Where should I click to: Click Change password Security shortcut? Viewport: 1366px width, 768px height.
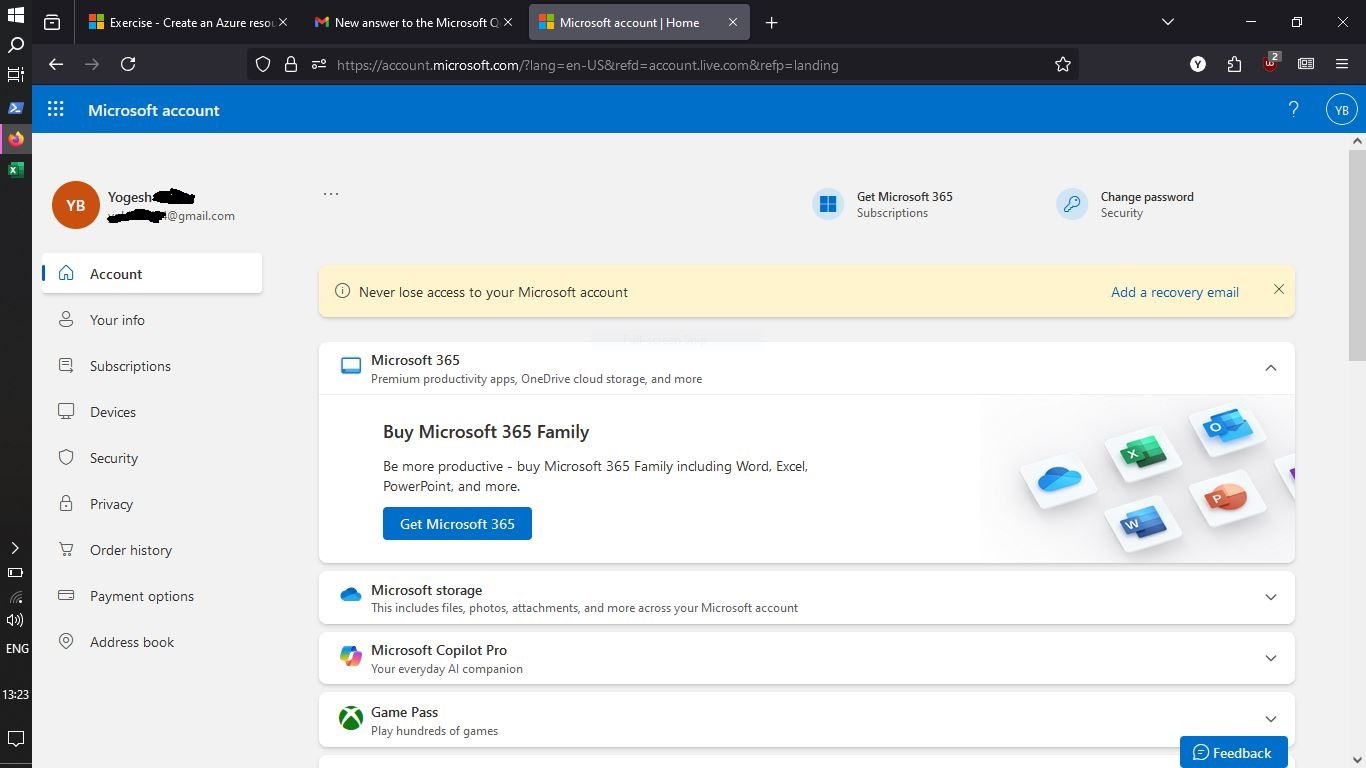pyautogui.click(x=1125, y=204)
